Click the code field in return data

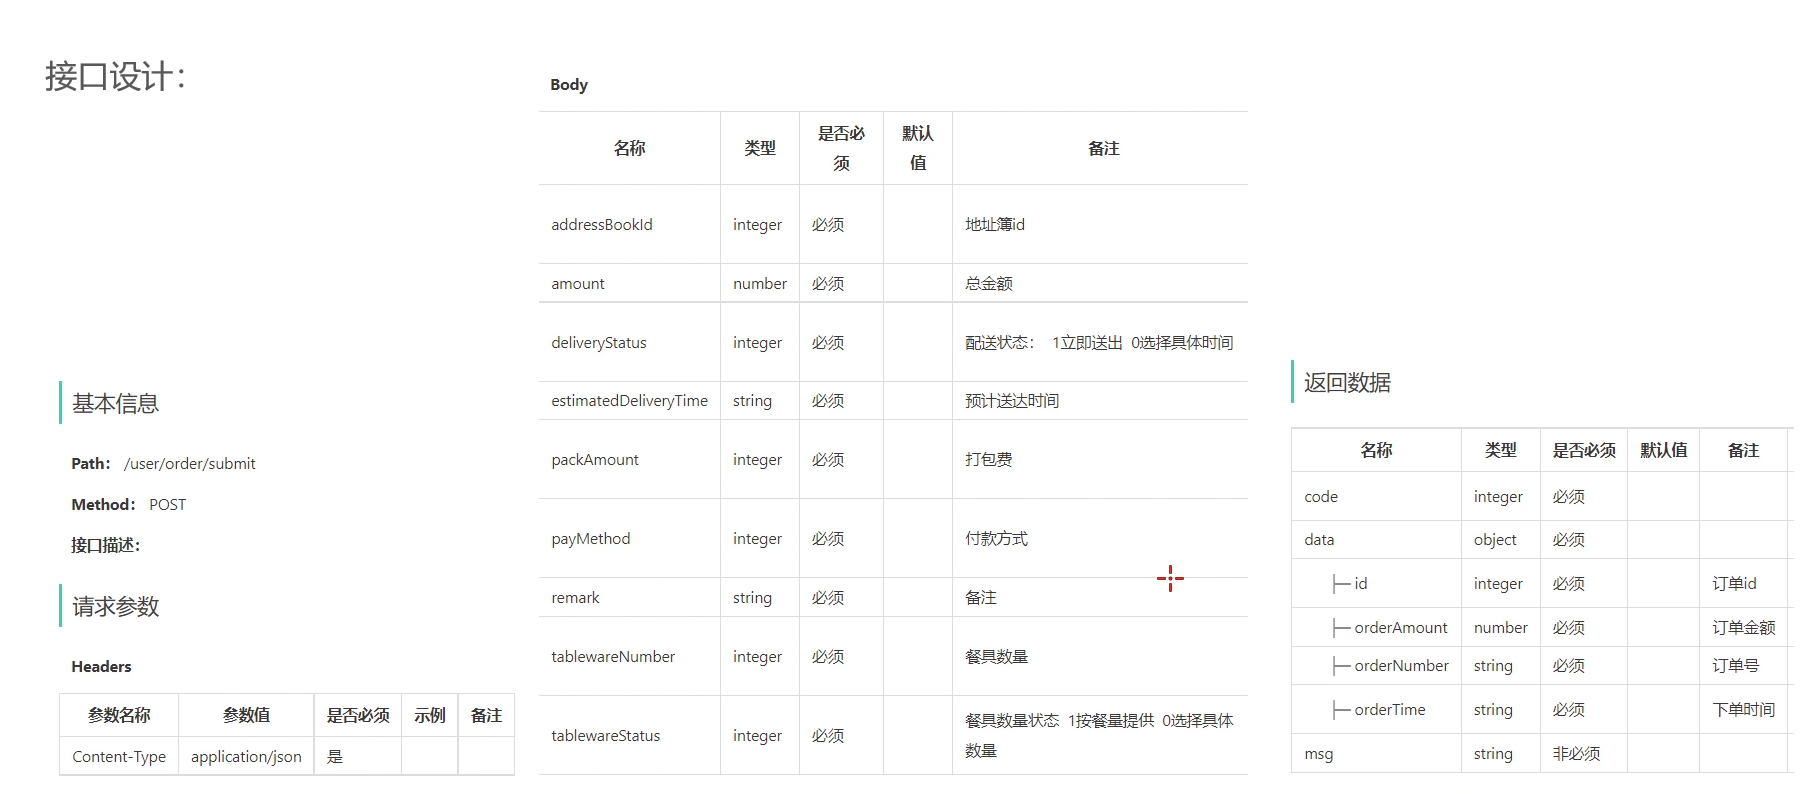1321,496
